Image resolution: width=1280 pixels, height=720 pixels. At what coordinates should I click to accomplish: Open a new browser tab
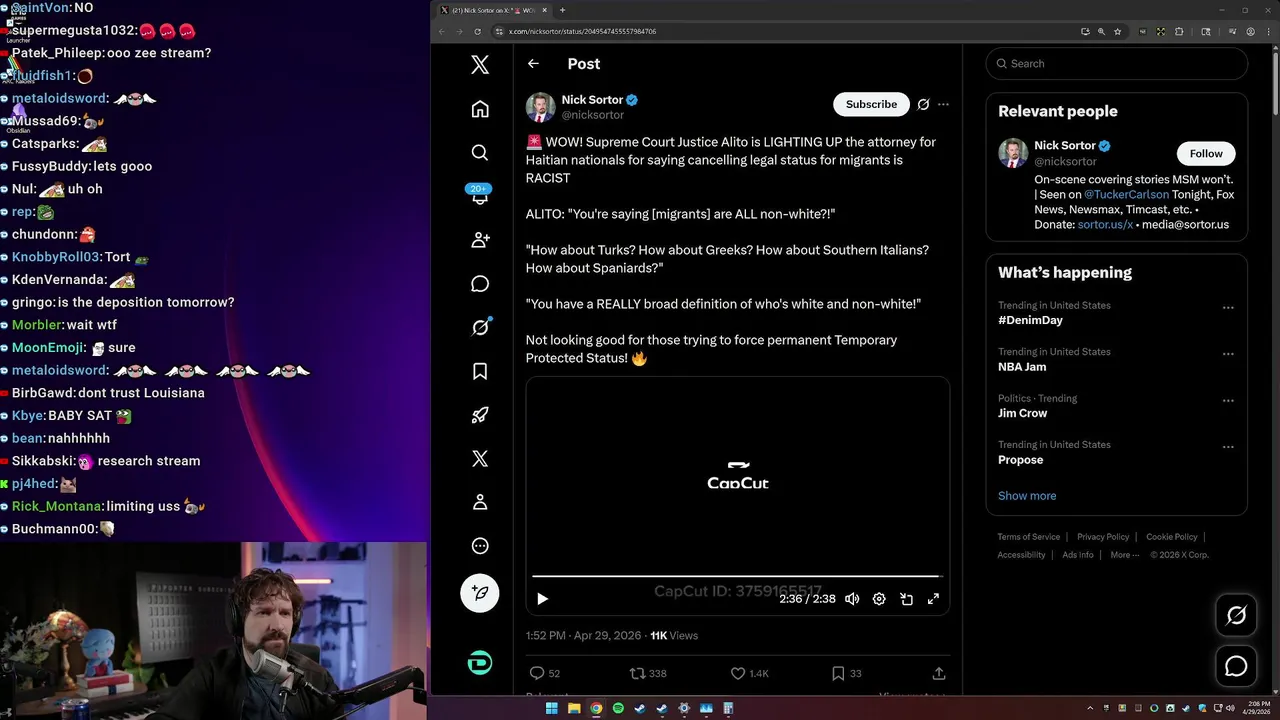562,10
